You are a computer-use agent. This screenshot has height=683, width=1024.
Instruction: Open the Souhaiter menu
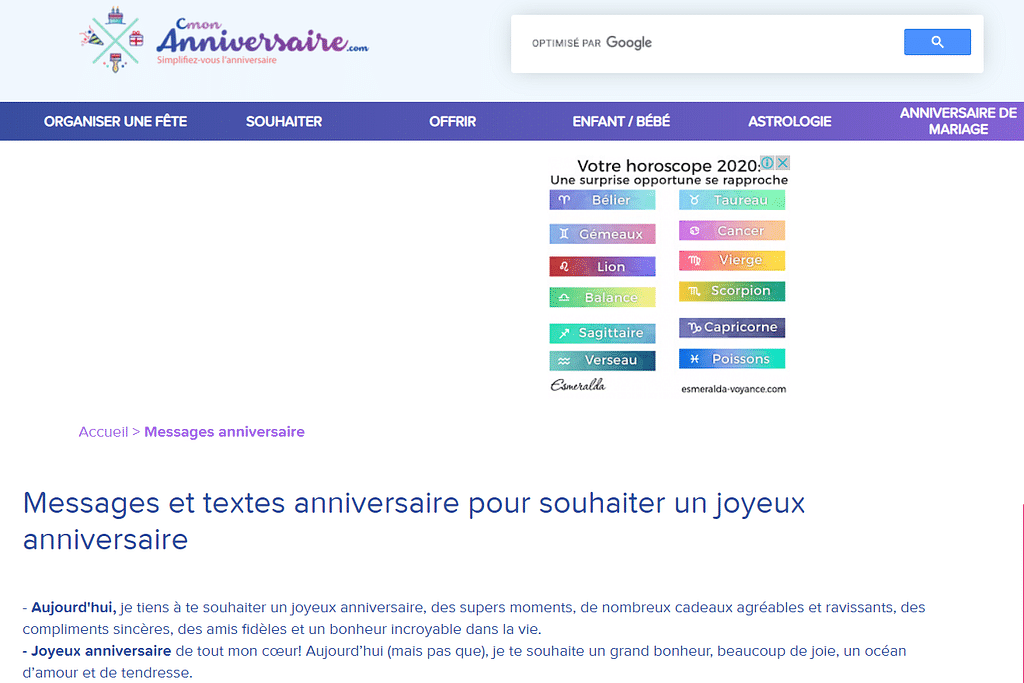pyautogui.click(x=284, y=121)
